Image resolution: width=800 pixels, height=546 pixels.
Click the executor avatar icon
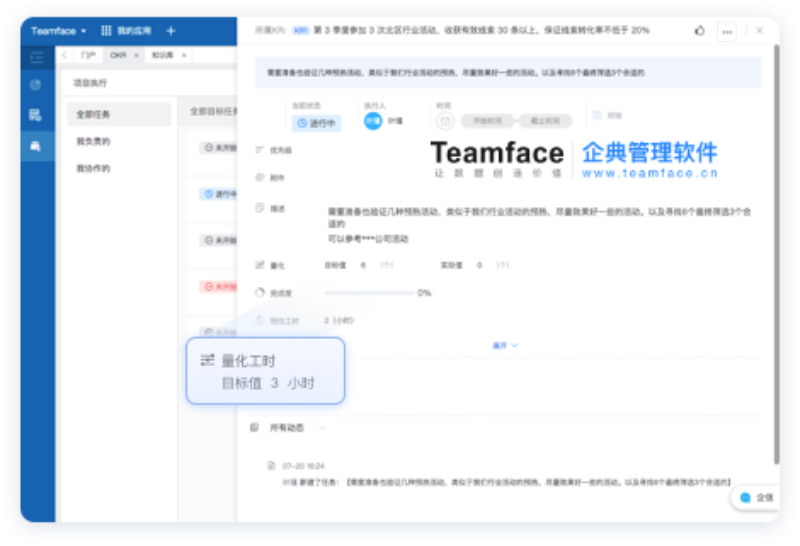[x=372, y=121]
